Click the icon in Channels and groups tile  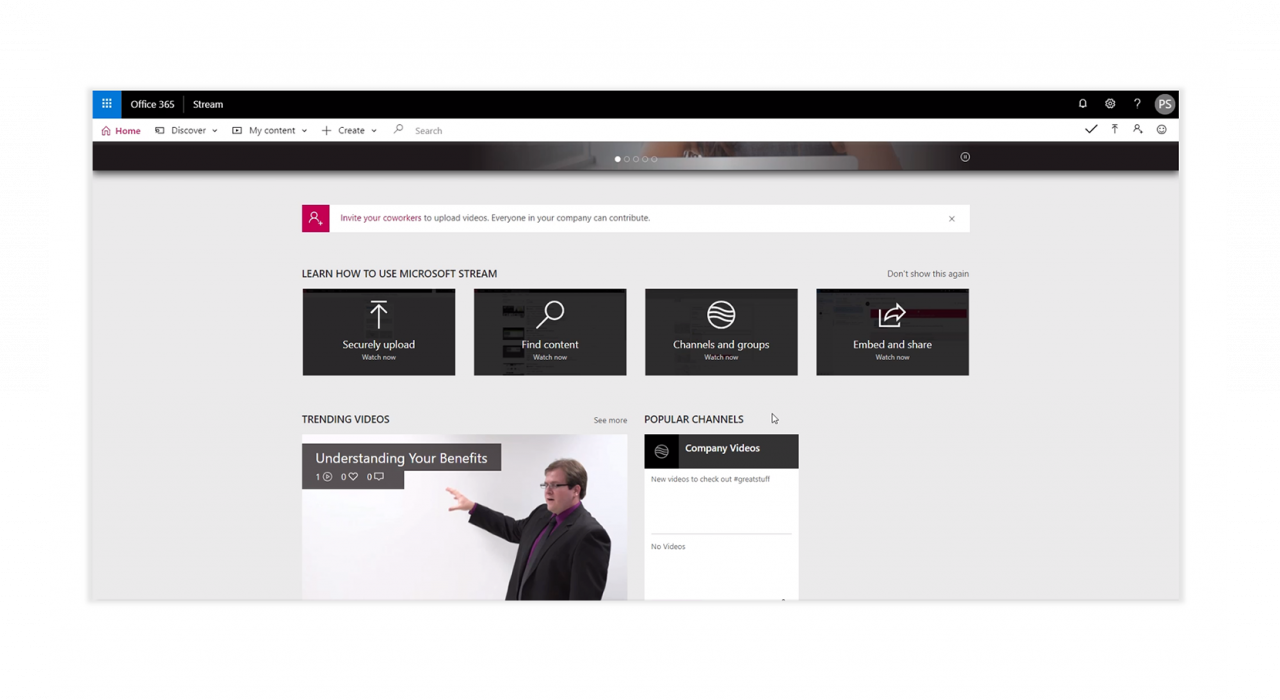(x=721, y=315)
